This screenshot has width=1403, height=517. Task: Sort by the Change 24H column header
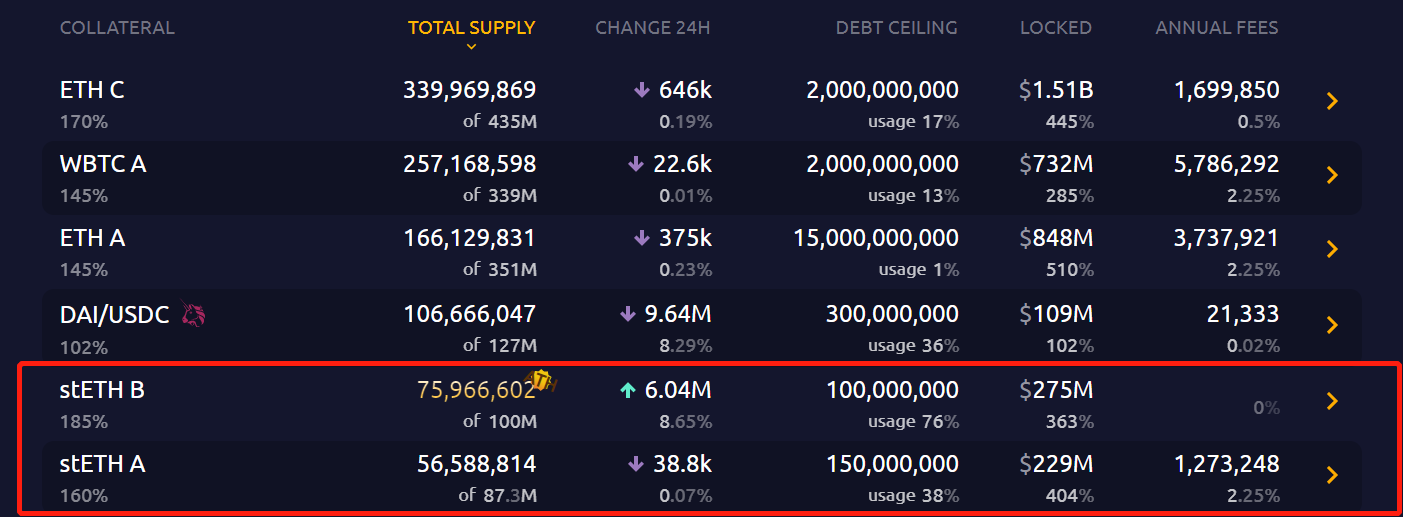tap(652, 28)
